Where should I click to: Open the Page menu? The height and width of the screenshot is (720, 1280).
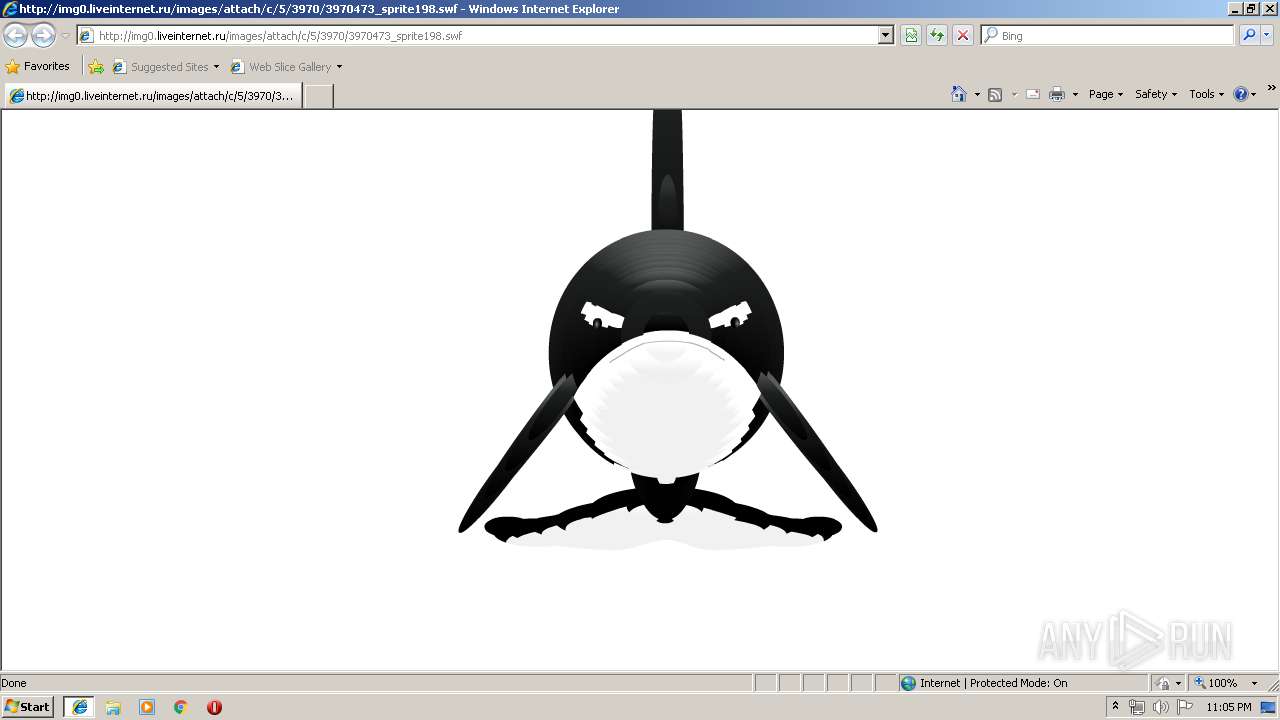point(1106,94)
